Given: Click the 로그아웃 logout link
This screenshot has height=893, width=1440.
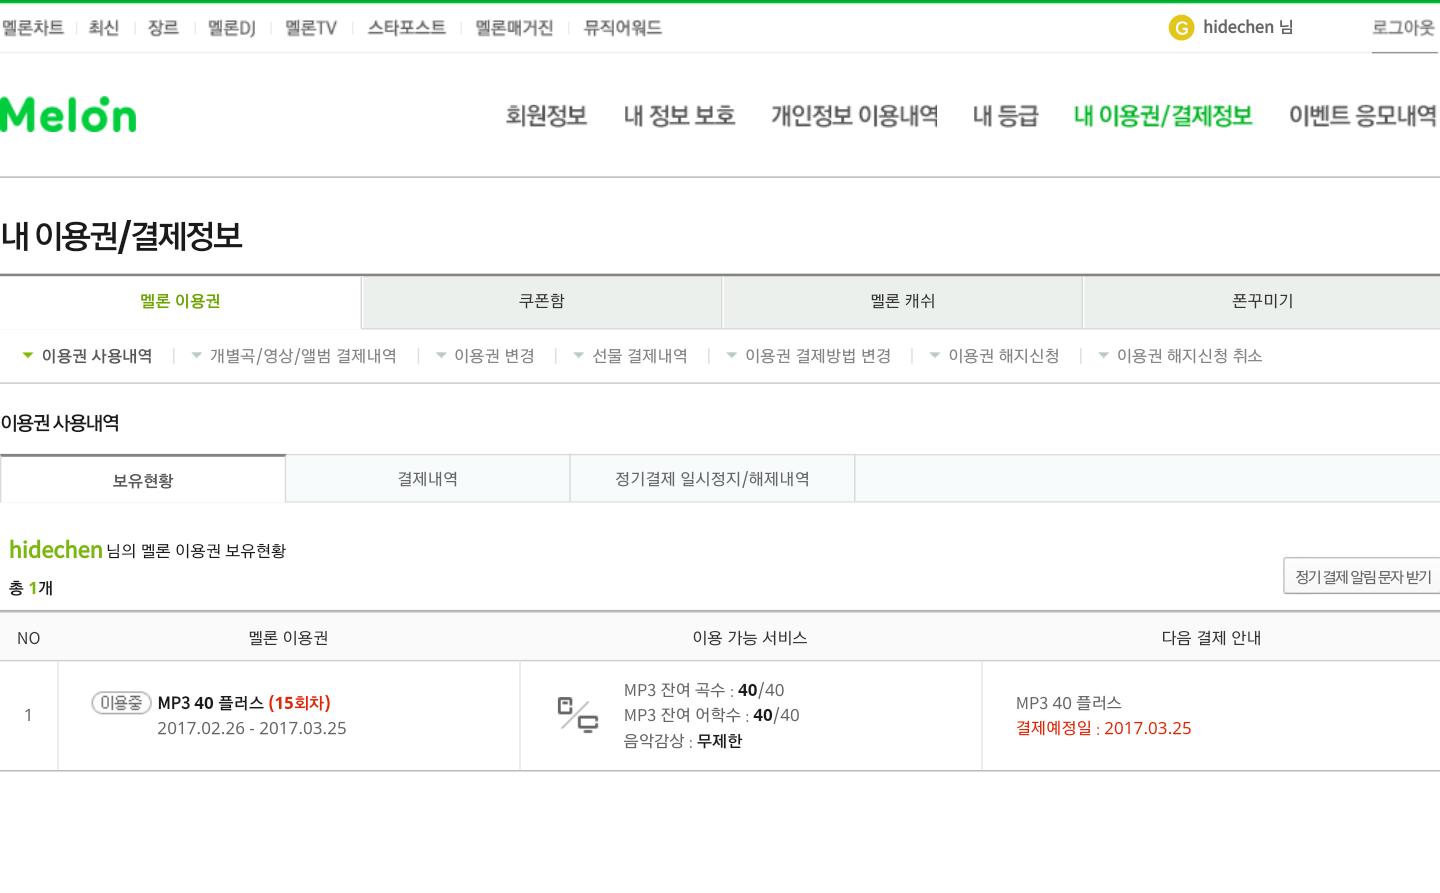Looking at the screenshot, I should tap(1404, 28).
